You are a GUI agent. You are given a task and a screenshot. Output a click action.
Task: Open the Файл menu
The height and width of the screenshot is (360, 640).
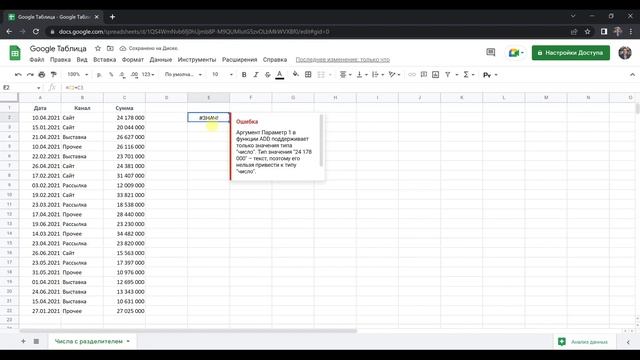tap(37, 60)
